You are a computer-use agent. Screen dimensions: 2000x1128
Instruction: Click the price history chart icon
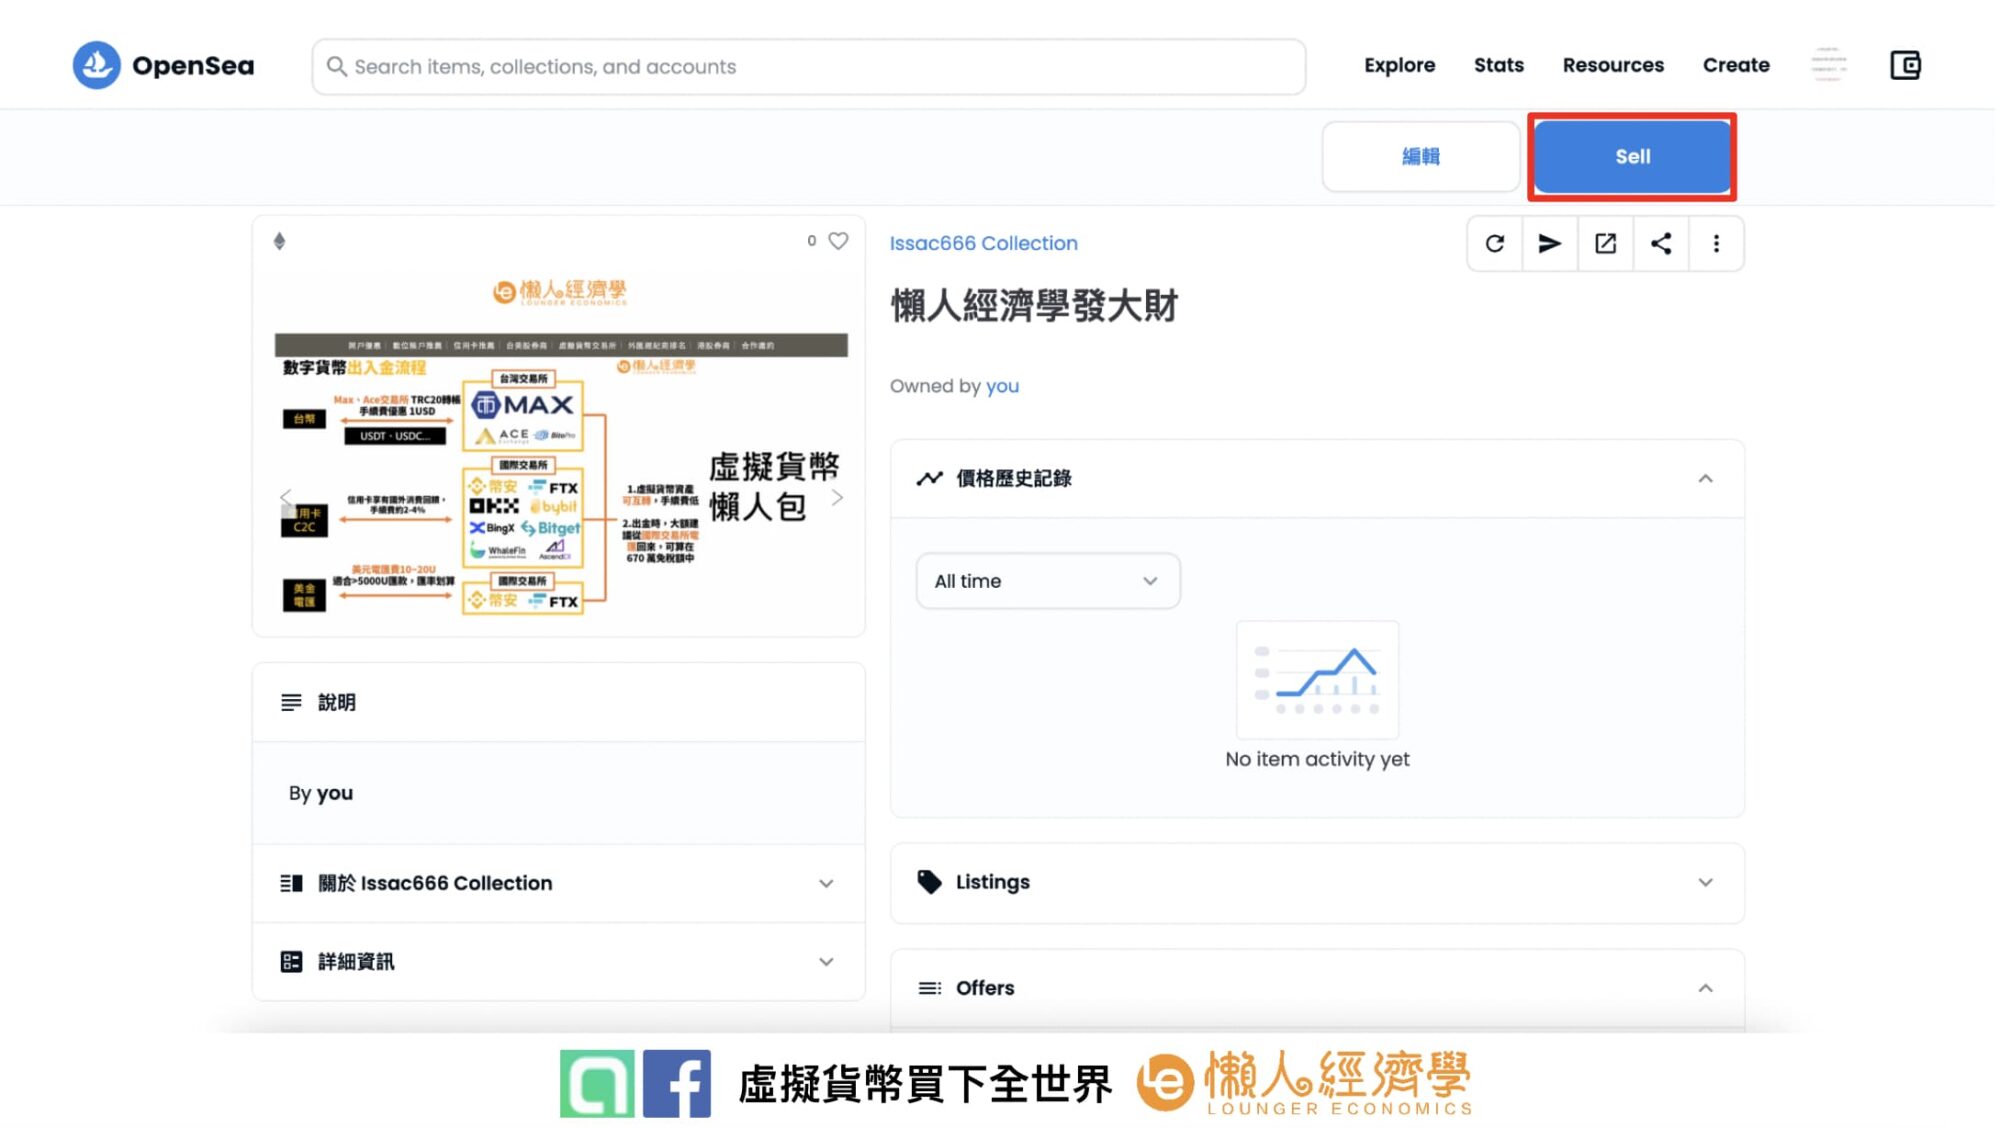pos(929,478)
